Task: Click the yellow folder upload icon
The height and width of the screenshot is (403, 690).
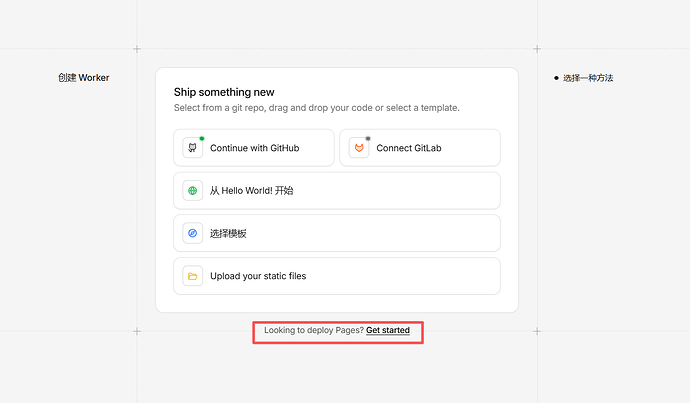Action: pos(193,276)
